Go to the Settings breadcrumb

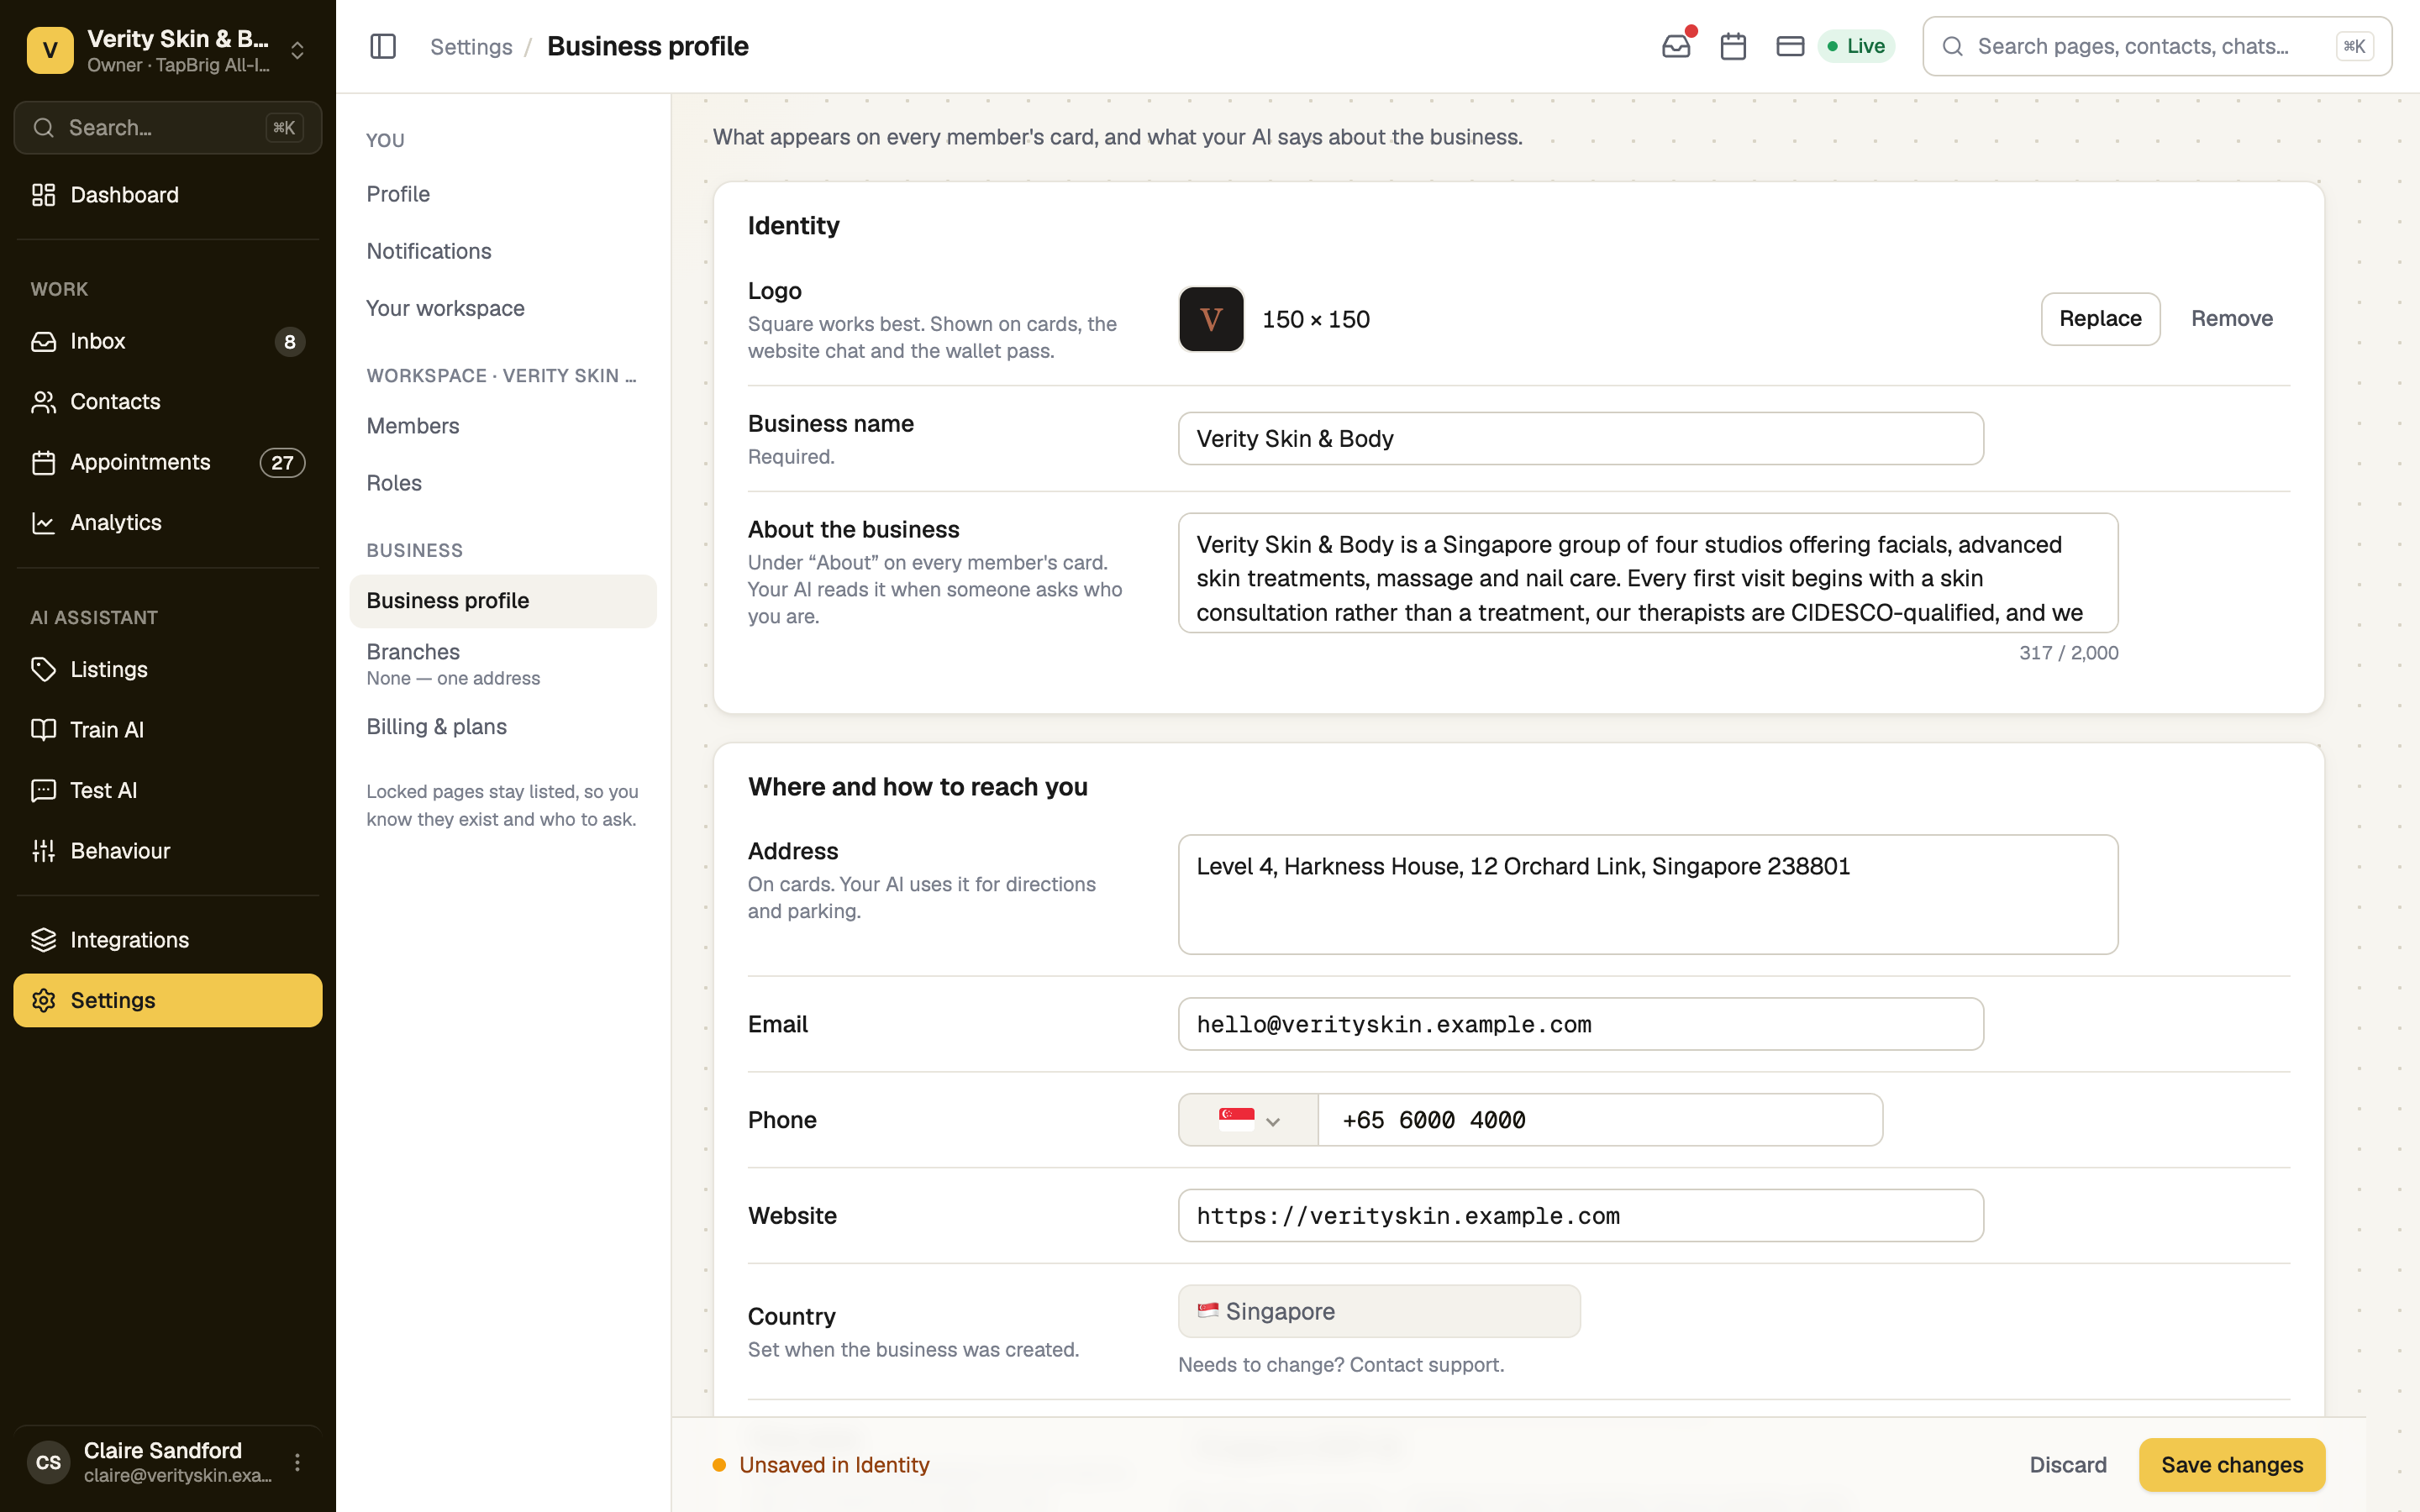pos(471,47)
